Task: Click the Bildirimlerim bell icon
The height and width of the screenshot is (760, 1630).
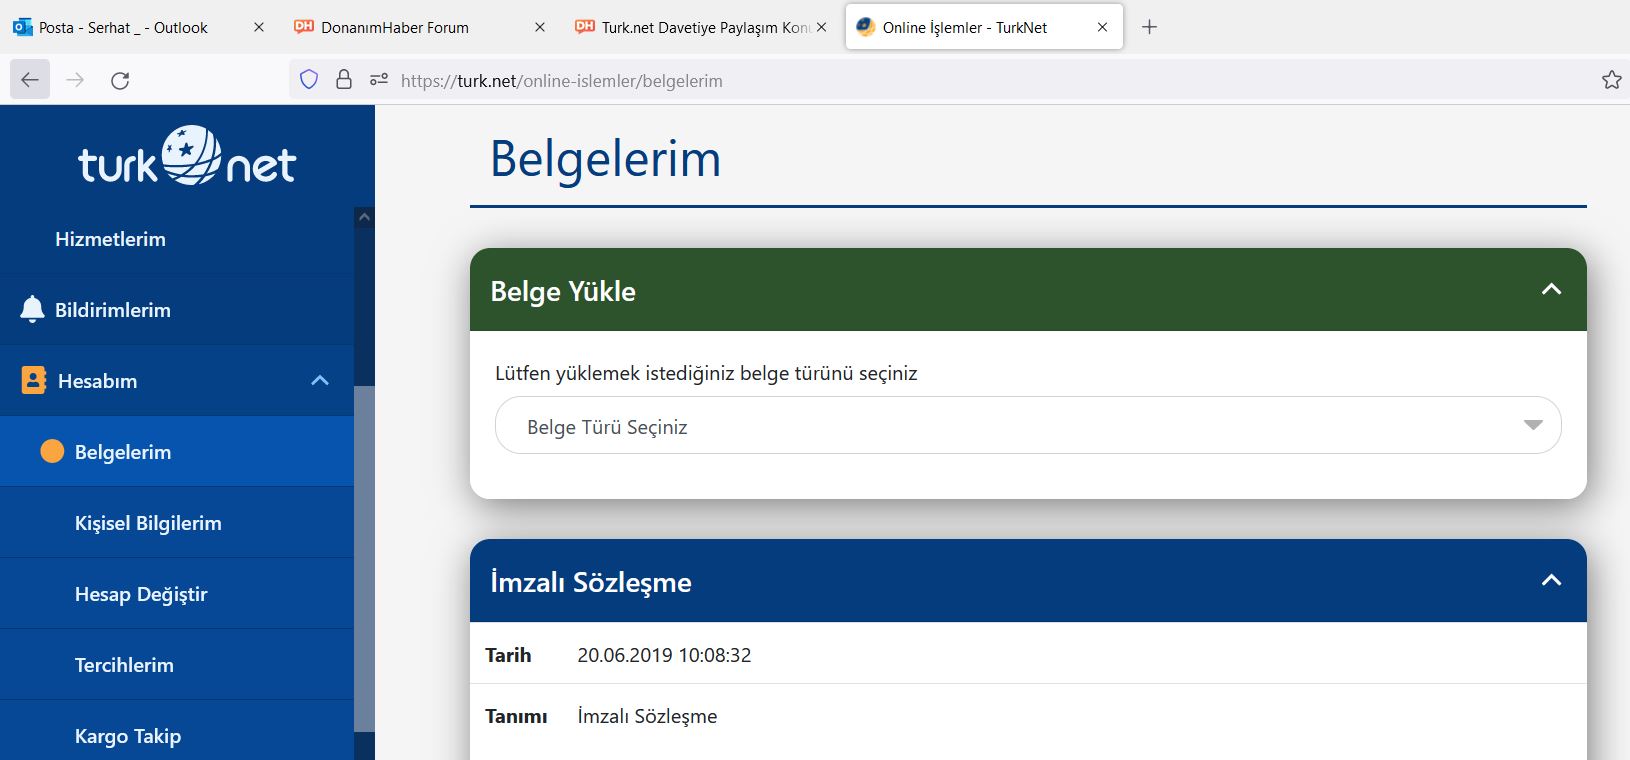Action: [32, 310]
